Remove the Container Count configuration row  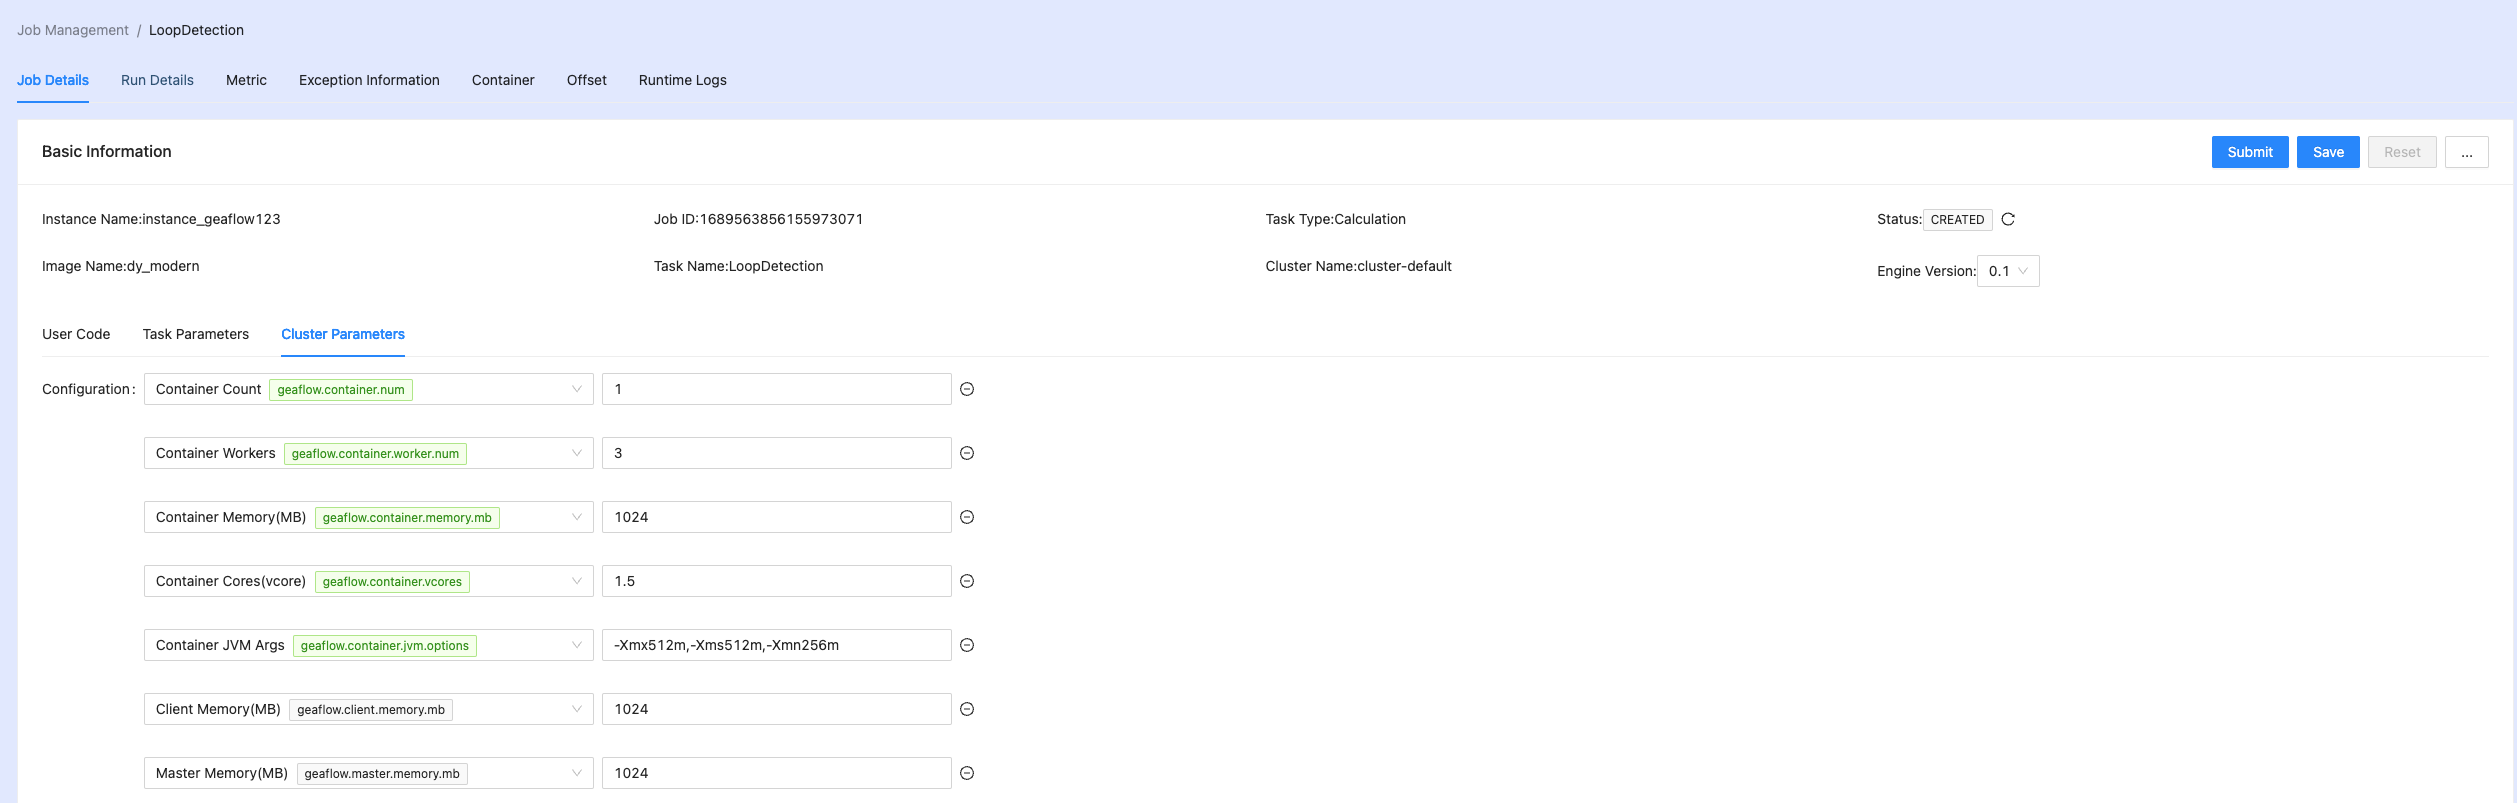click(967, 389)
